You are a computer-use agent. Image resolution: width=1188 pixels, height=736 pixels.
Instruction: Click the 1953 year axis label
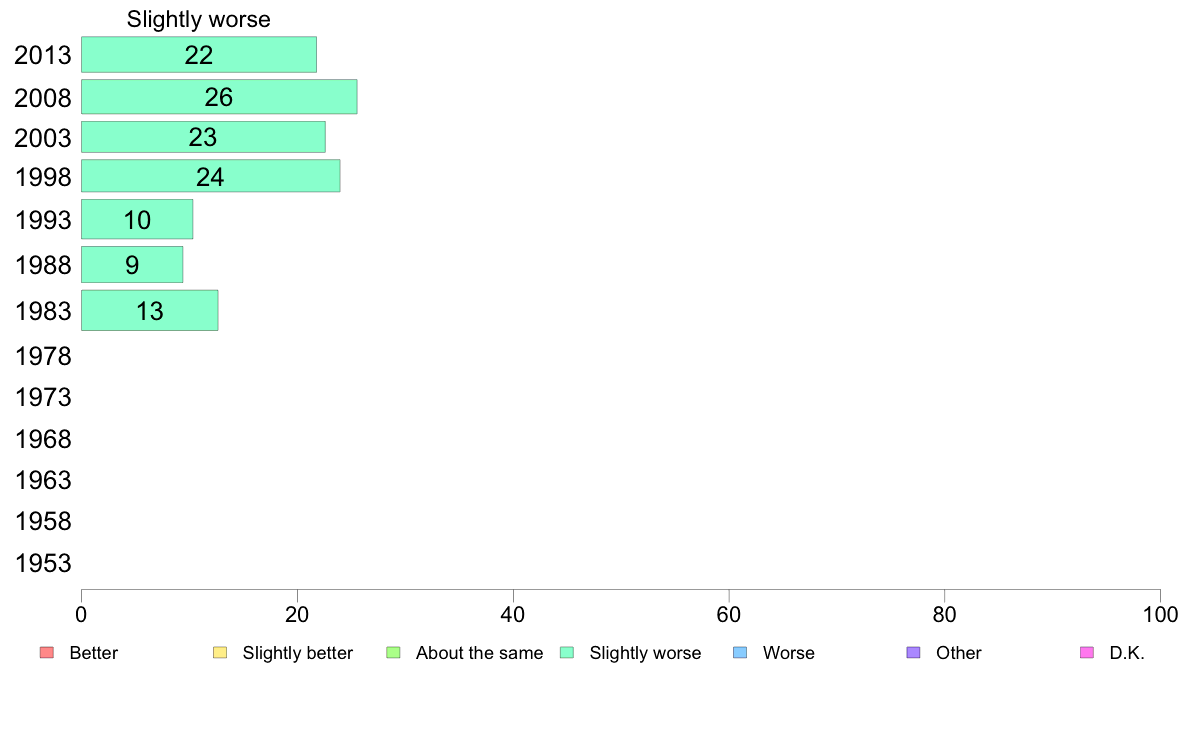click(x=43, y=563)
